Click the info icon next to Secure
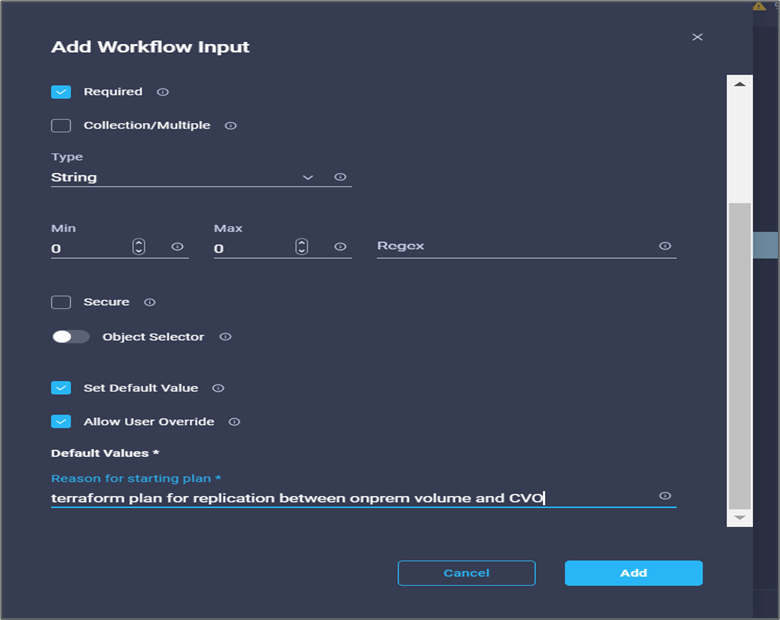 pyautogui.click(x=150, y=302)
